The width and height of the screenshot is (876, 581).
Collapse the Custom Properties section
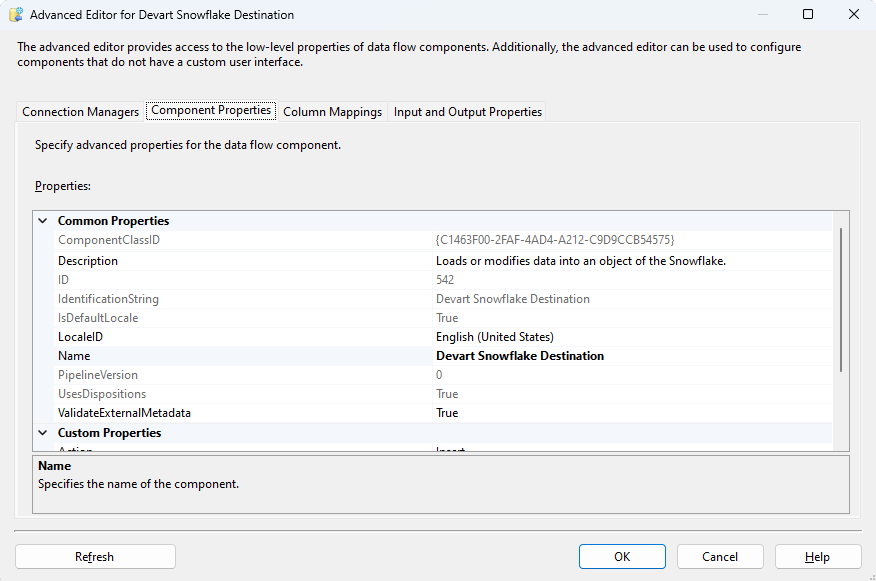pos(43,433)
